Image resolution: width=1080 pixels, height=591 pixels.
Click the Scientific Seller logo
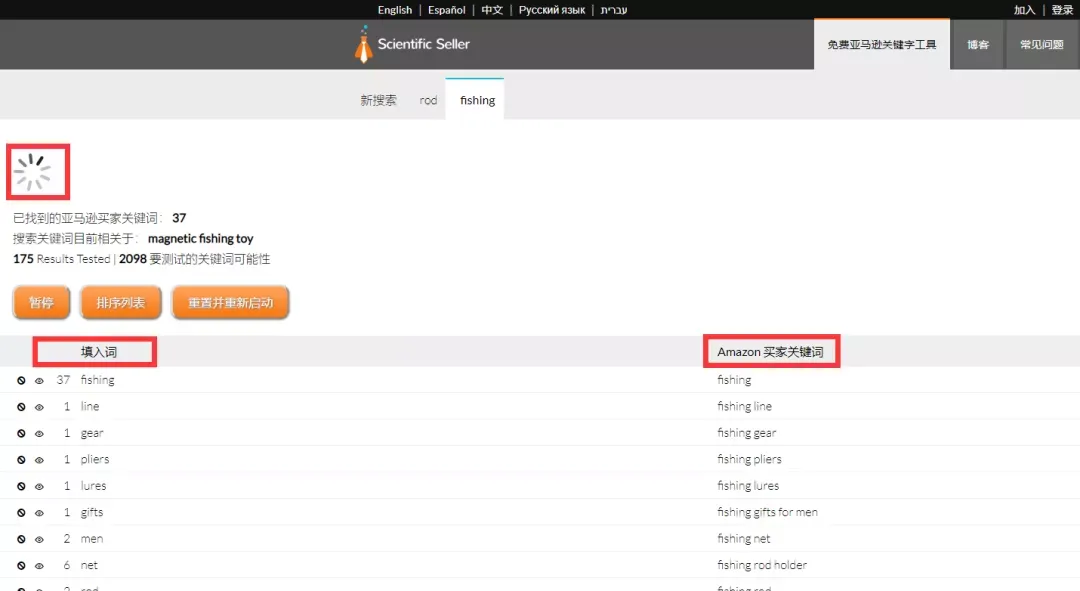(x=412, y=44)
